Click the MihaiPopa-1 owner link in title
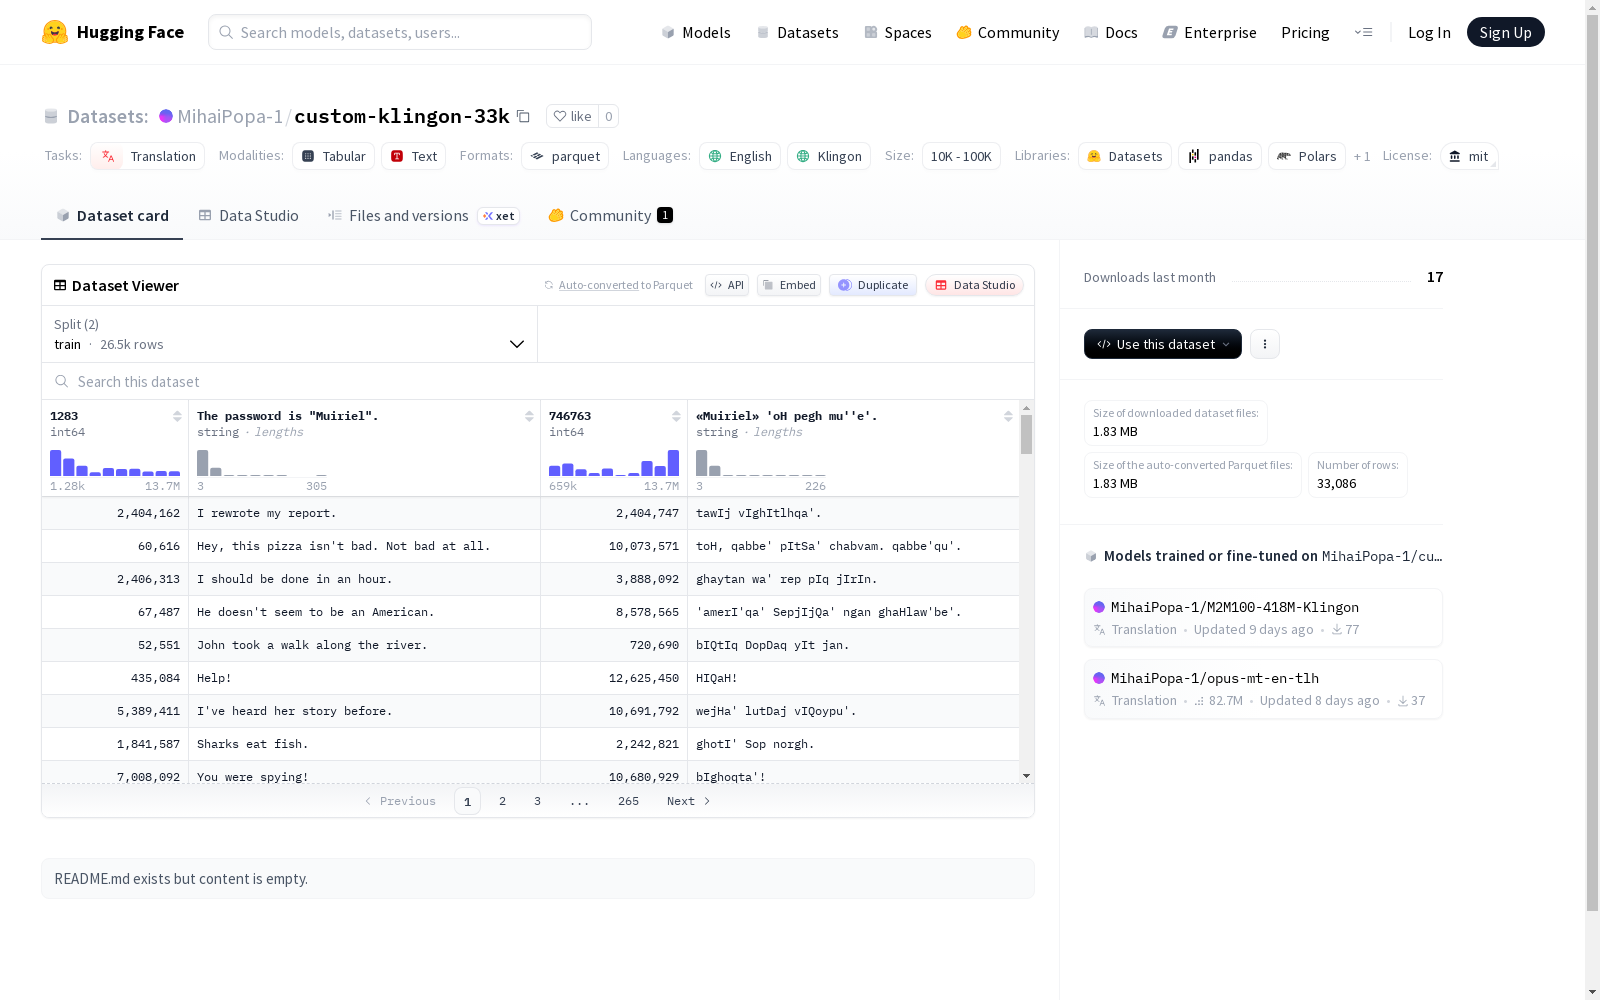Screen dimensions: 1600x1000 coord(230,116)
